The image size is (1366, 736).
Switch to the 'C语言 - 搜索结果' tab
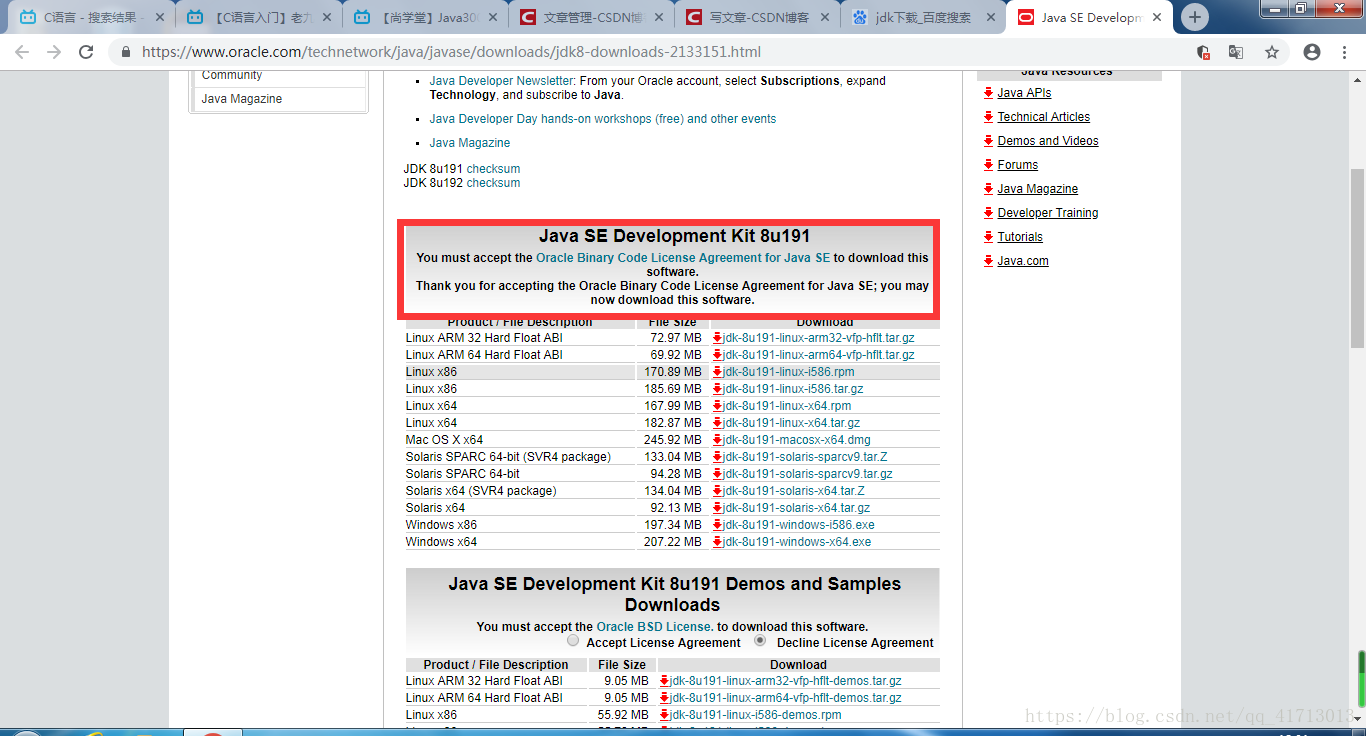click(90, 17)
